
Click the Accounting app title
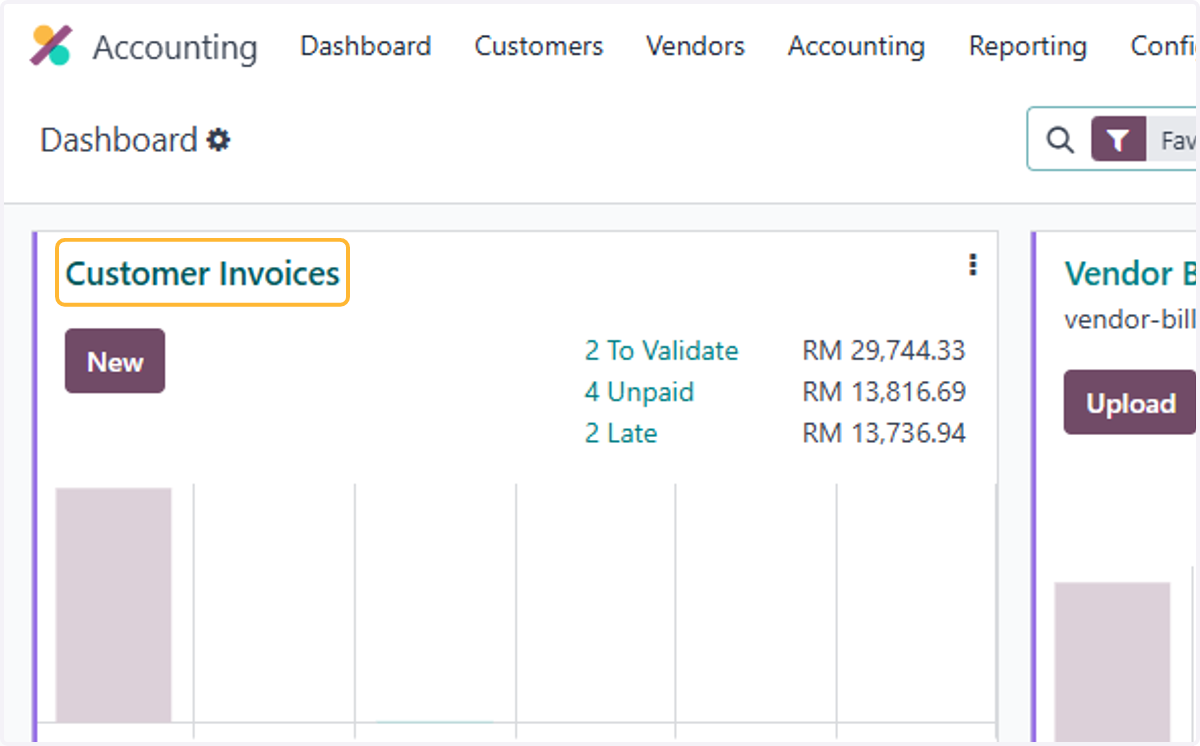tap(175, 47)
